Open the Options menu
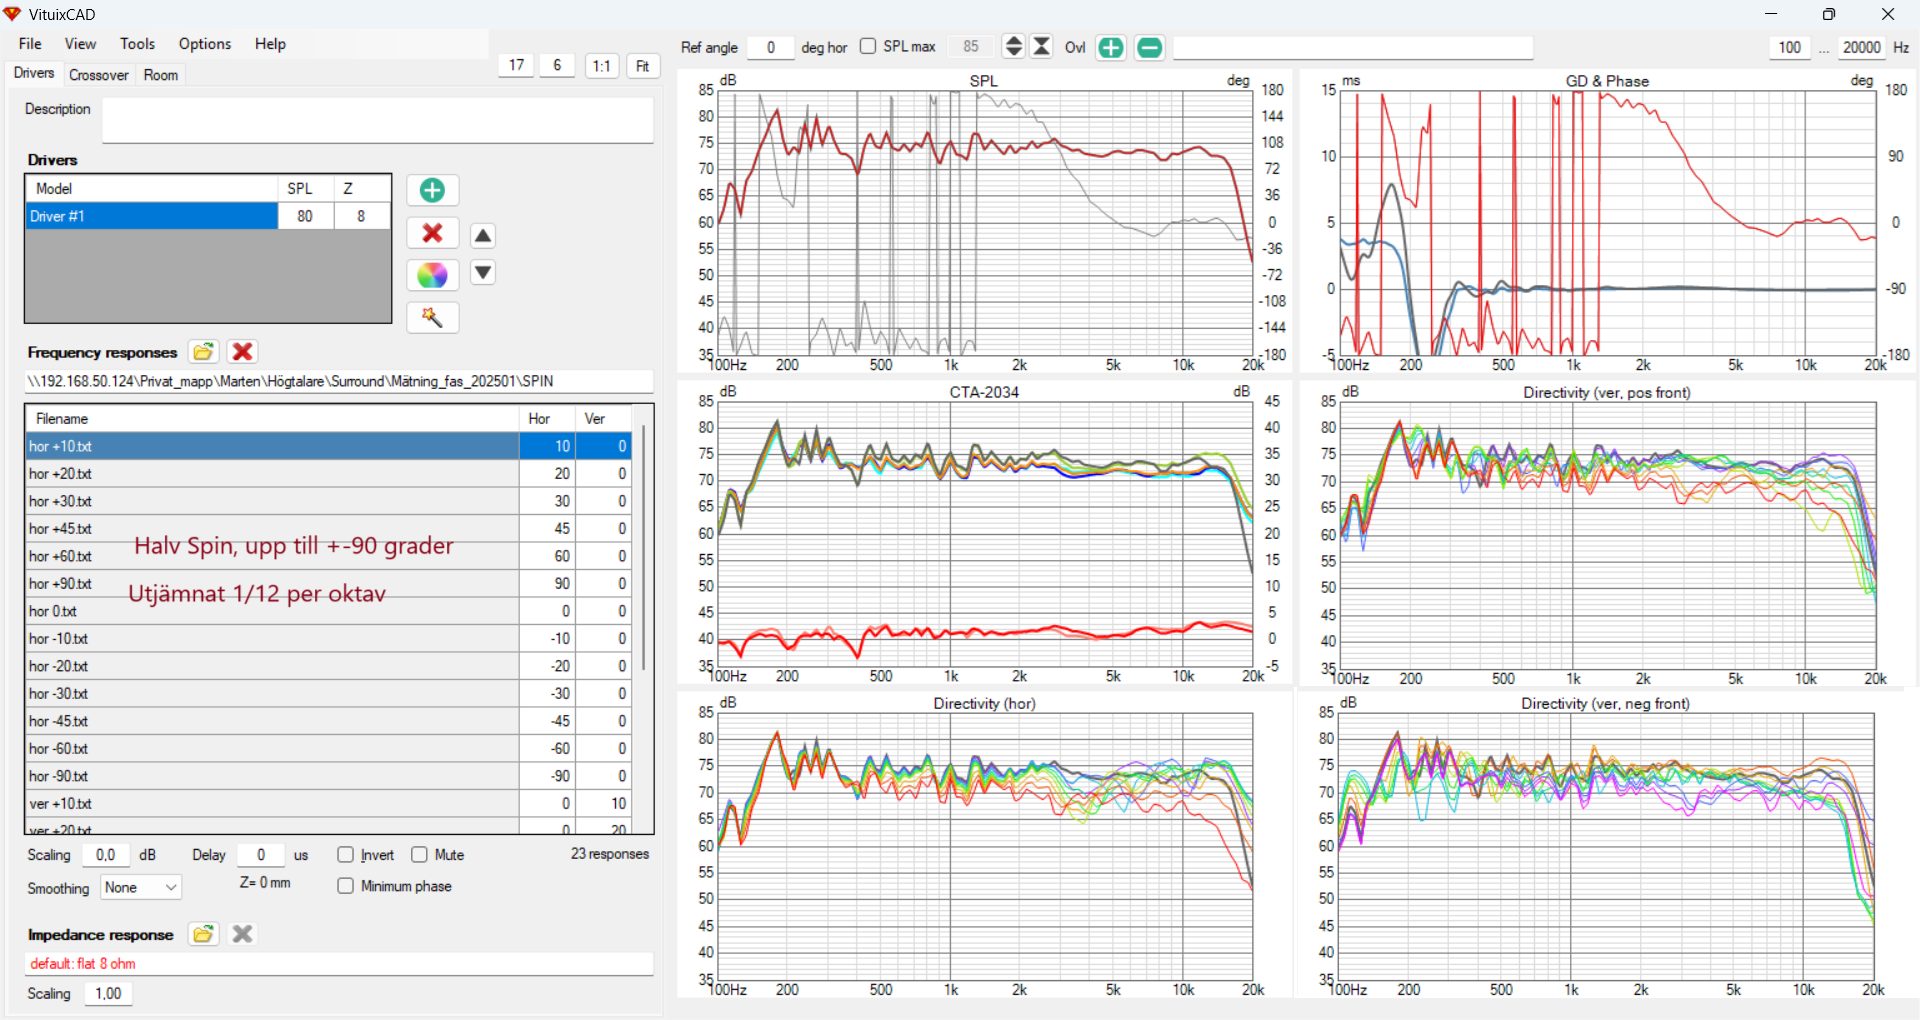Viewport: 1920px width, 1020px height. point(205,44)
